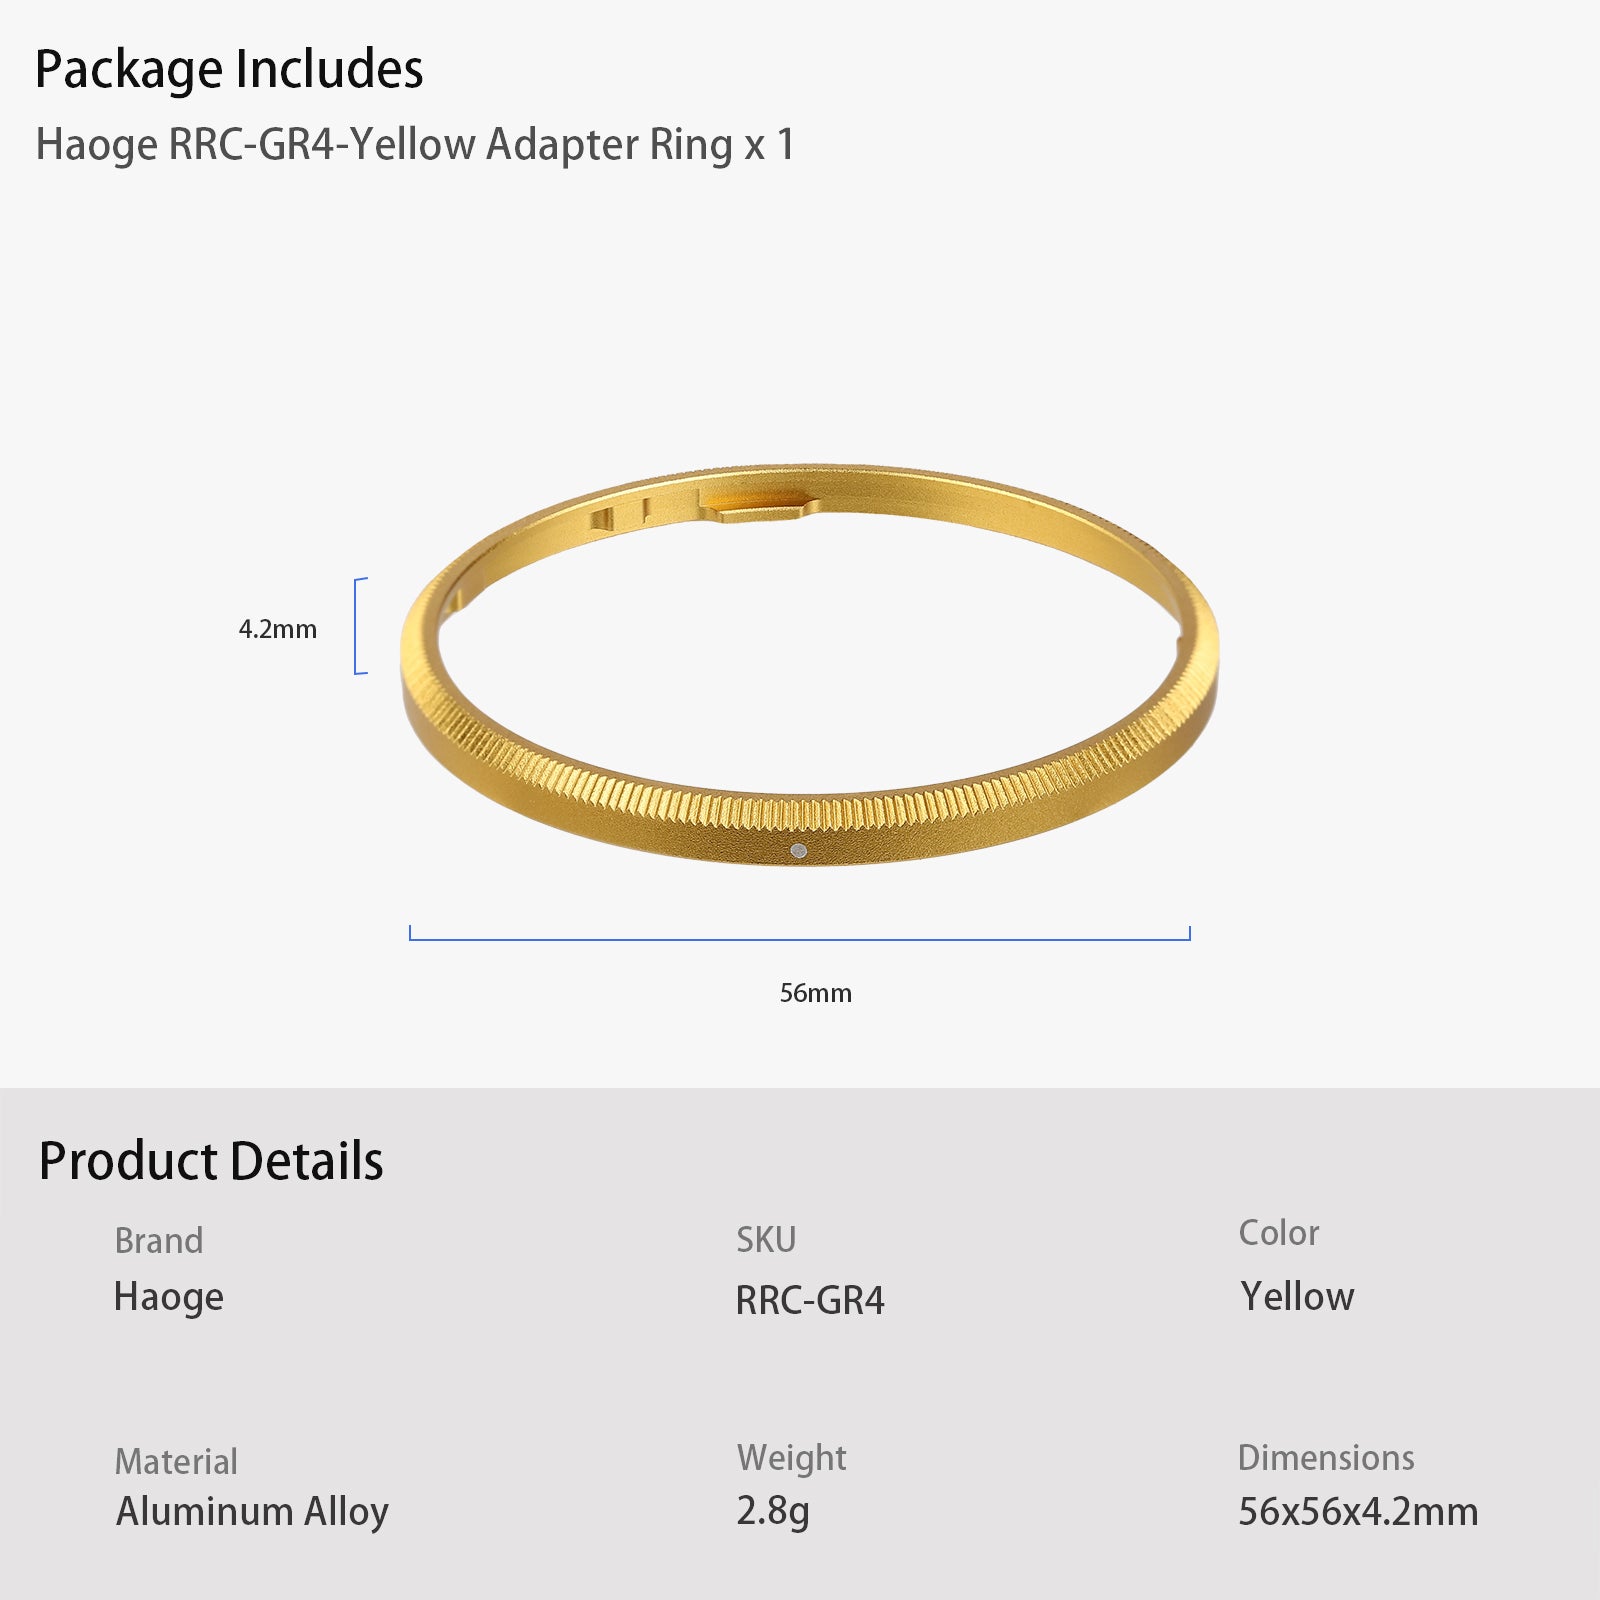Click the Brand field label
The height and width of the screenshot is (1600, 1600).
pos(159,1241)
